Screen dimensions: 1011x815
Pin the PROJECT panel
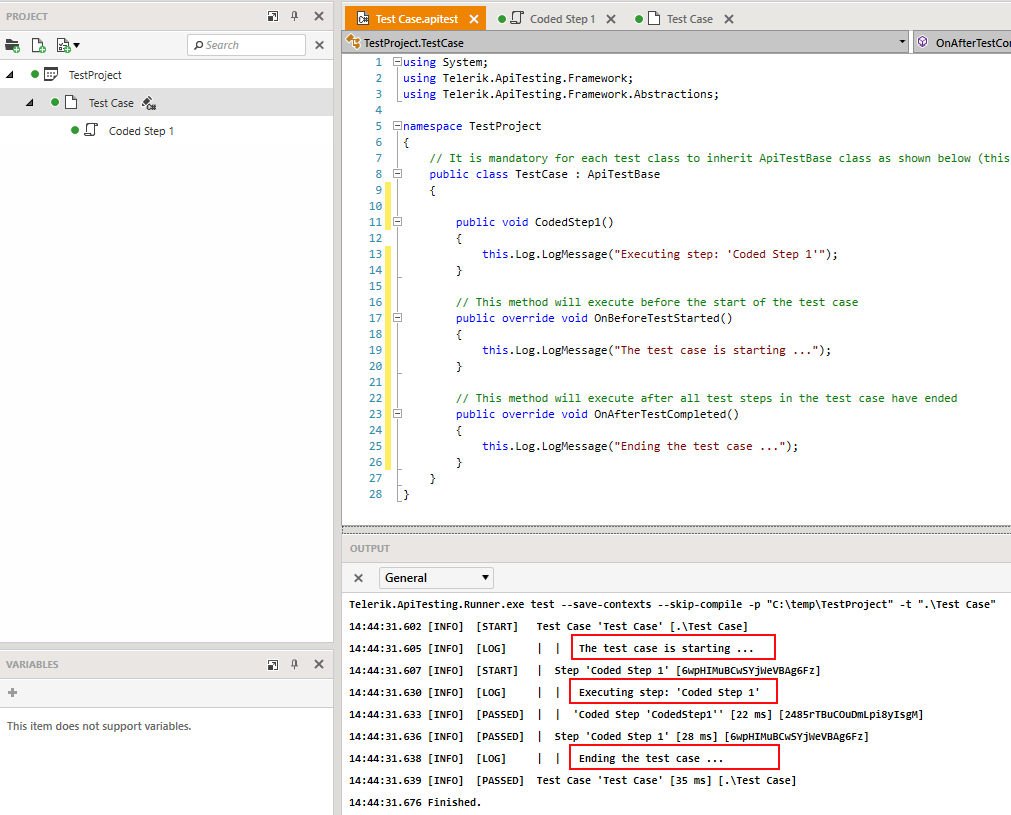click(295, 16)
